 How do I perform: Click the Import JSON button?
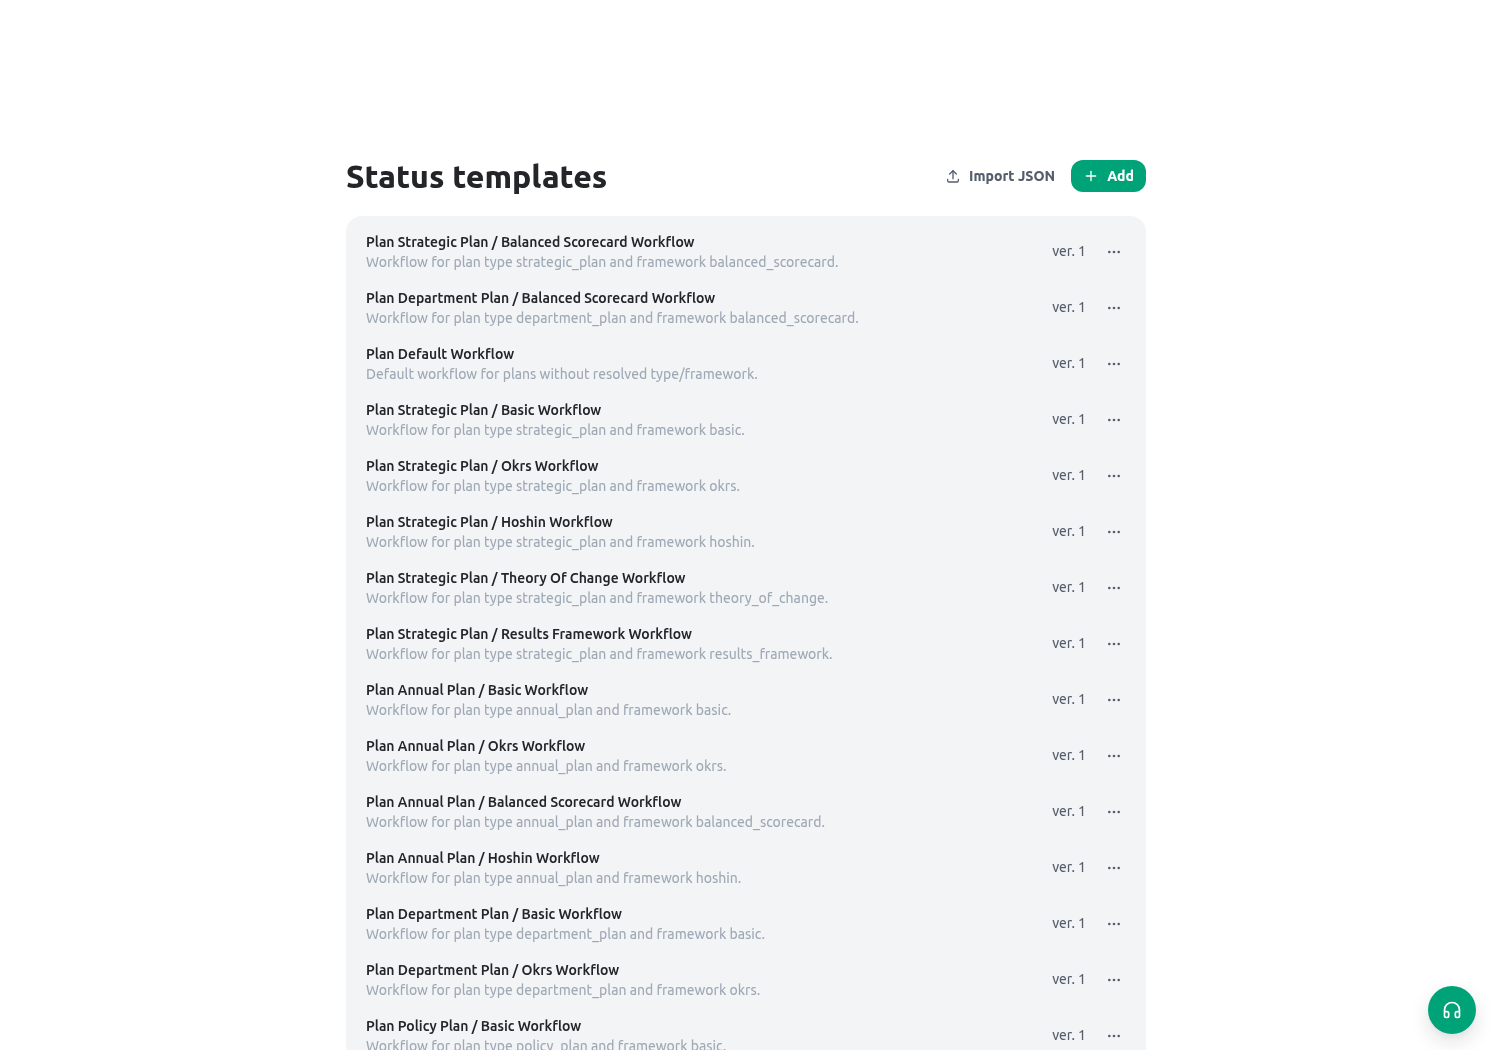(x=1000, y=176)
